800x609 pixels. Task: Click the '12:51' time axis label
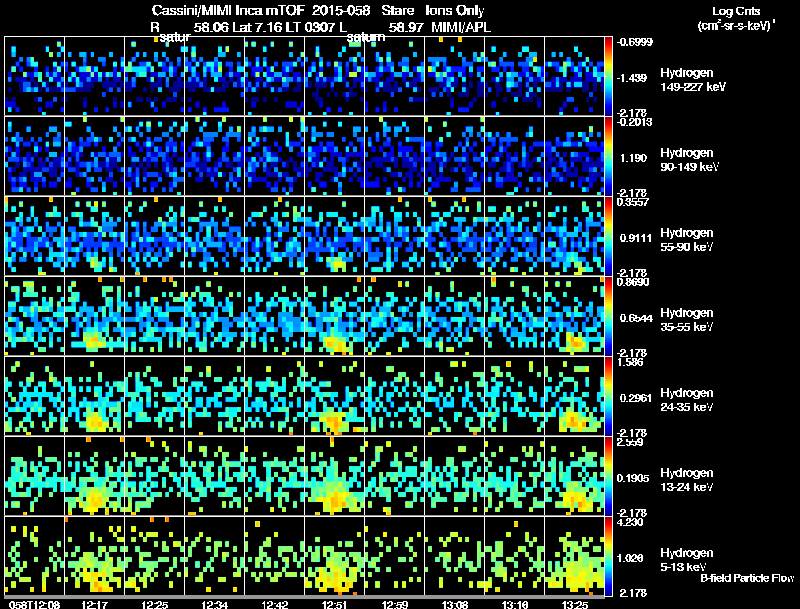point(335,605)
